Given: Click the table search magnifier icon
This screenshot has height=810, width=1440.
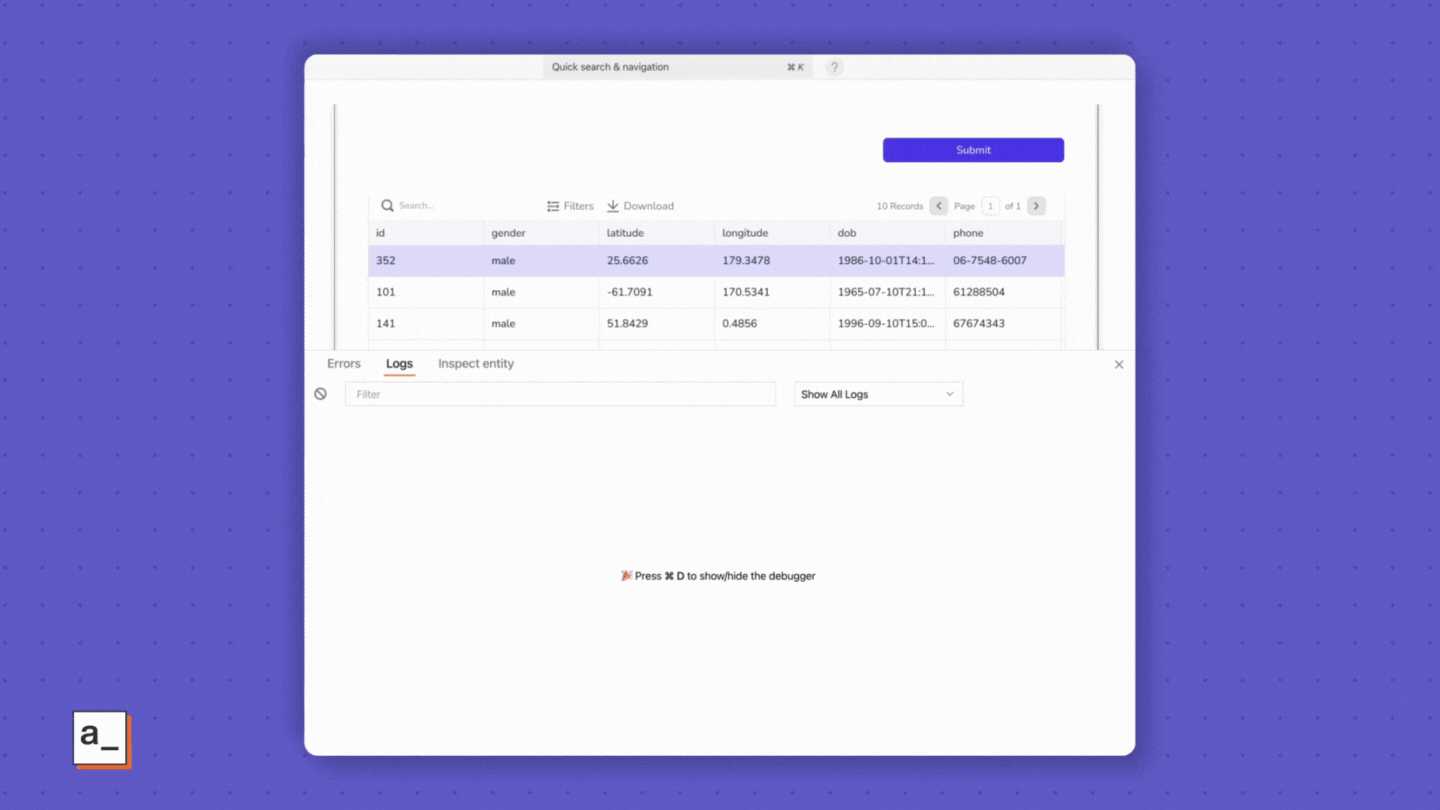Looking at the screenshot, I should click(387, 206).
